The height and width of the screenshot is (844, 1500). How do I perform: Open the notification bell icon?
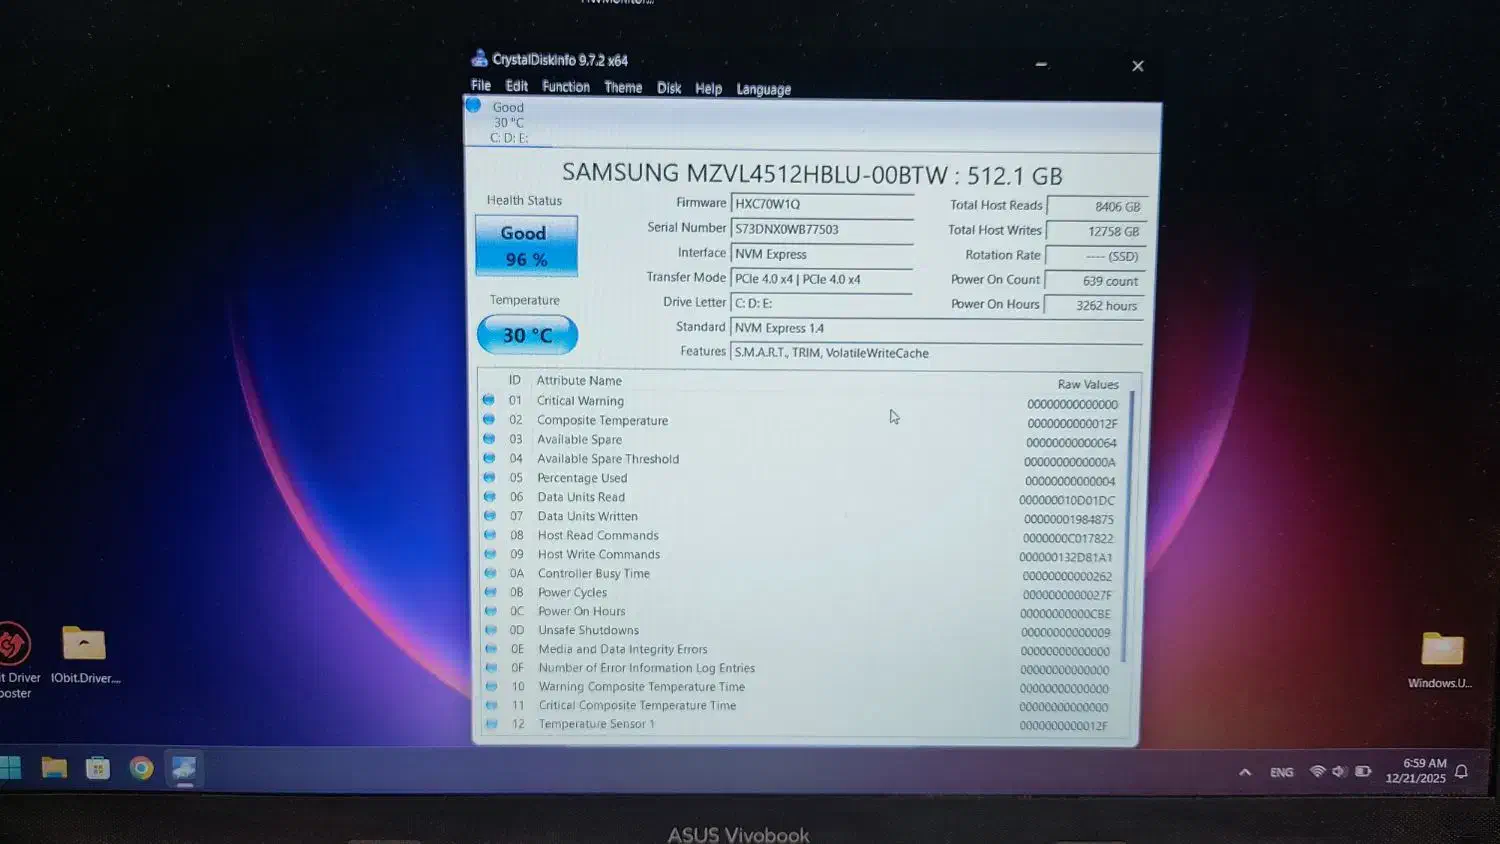(1461, 771)
